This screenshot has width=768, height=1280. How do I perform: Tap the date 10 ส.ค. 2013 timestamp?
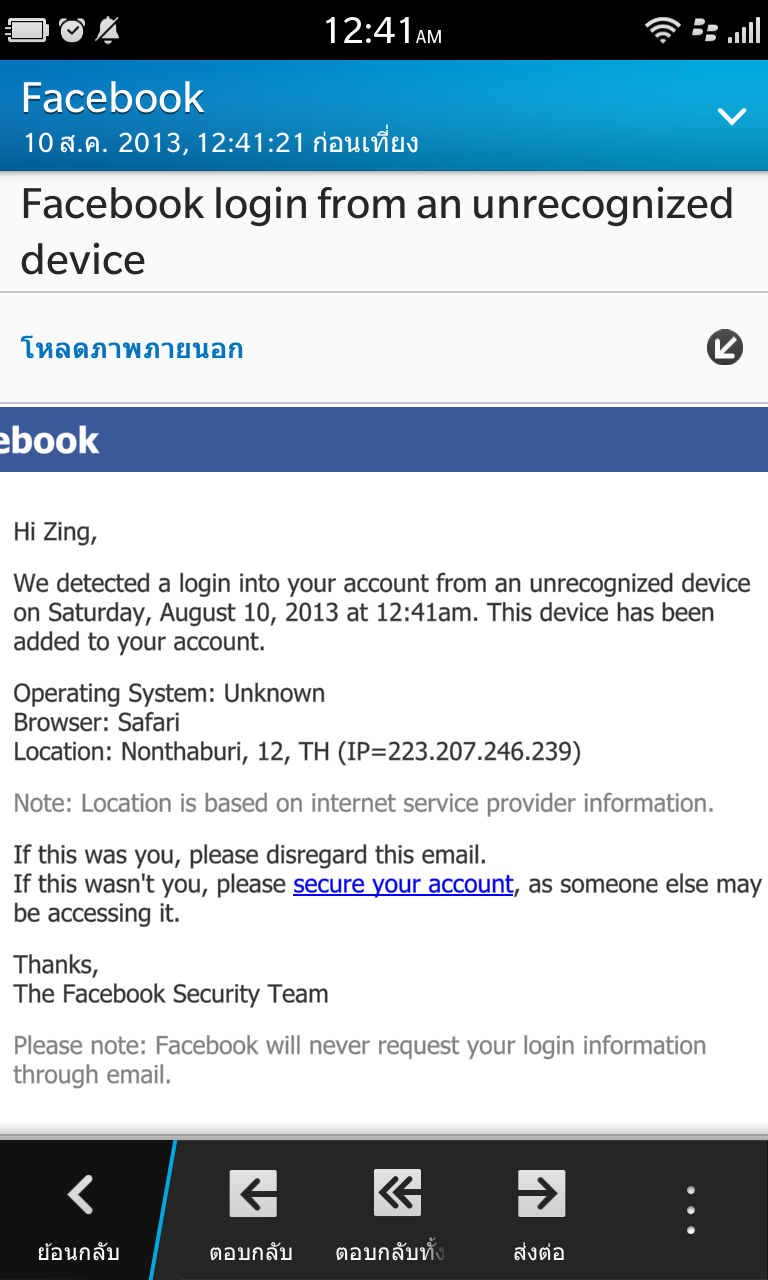click(220, 143)
